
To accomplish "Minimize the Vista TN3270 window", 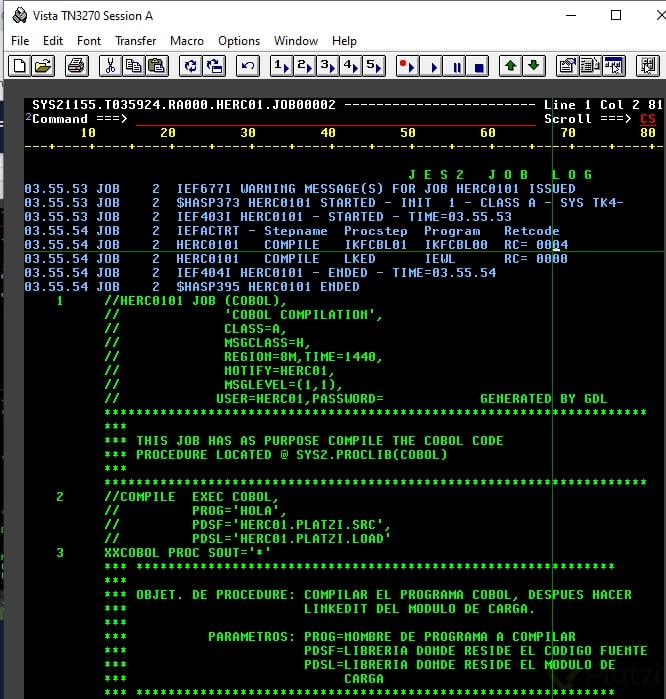I will 571,16.
